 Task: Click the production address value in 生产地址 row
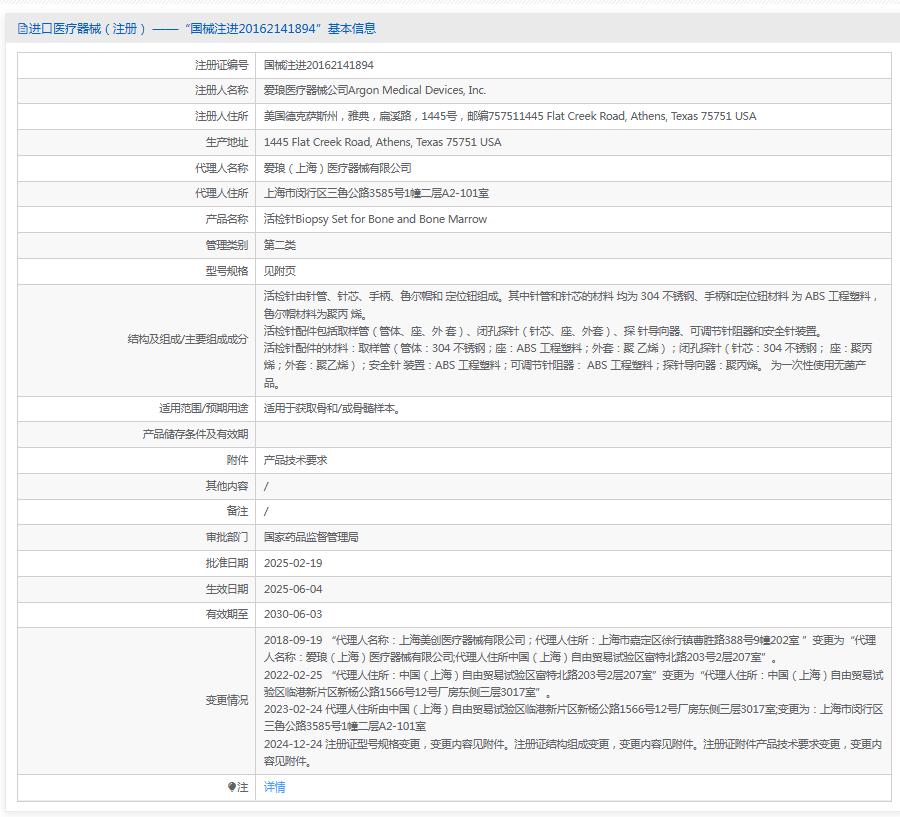(382, 142)
